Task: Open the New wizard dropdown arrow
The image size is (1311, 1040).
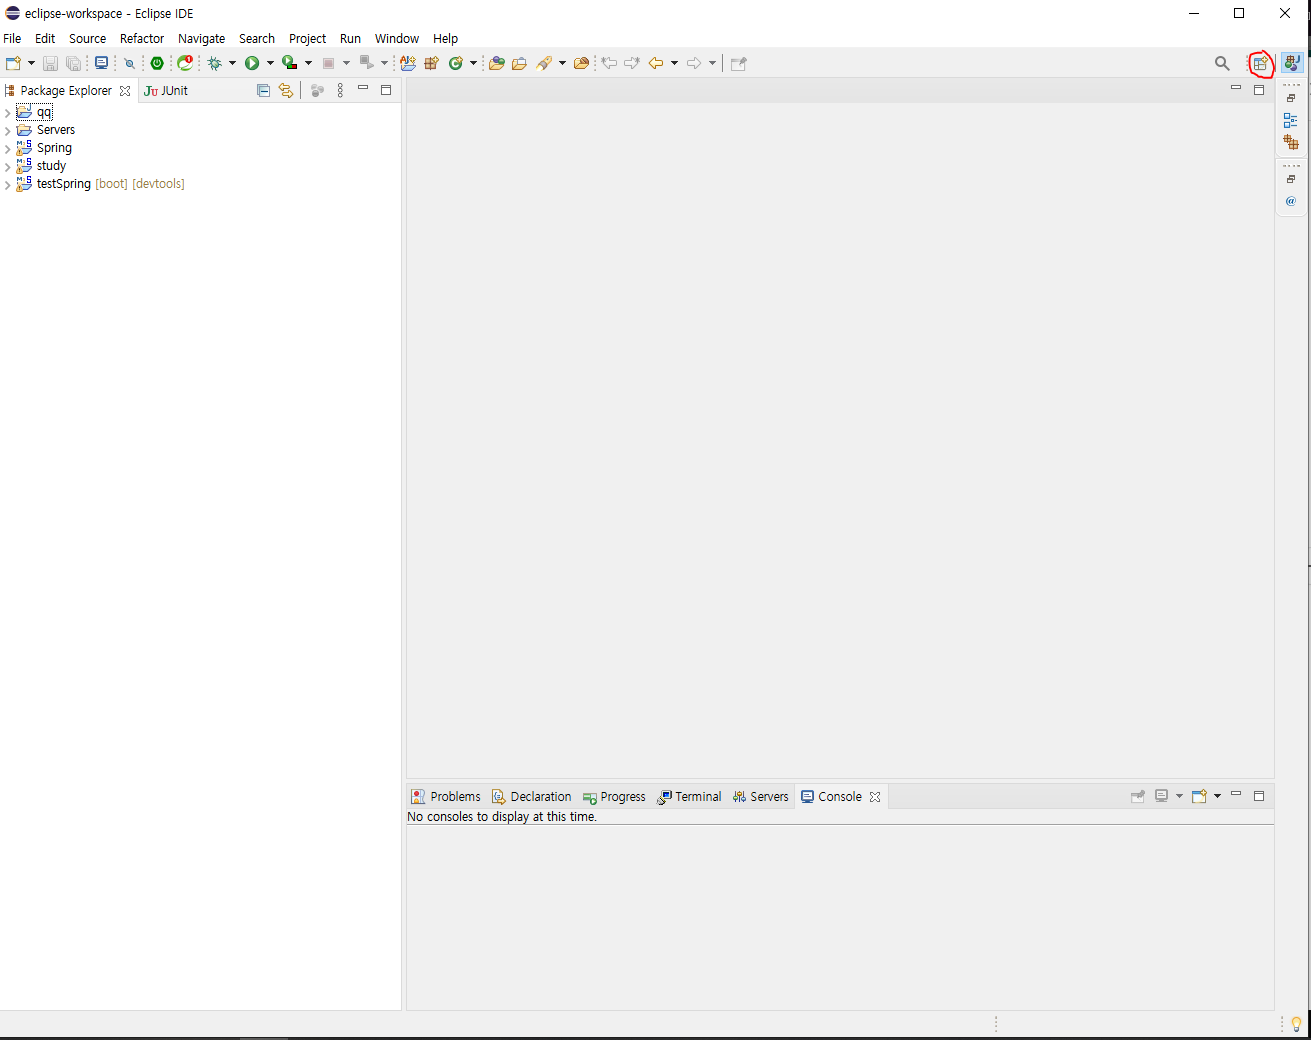Action: tap(31, 63)
